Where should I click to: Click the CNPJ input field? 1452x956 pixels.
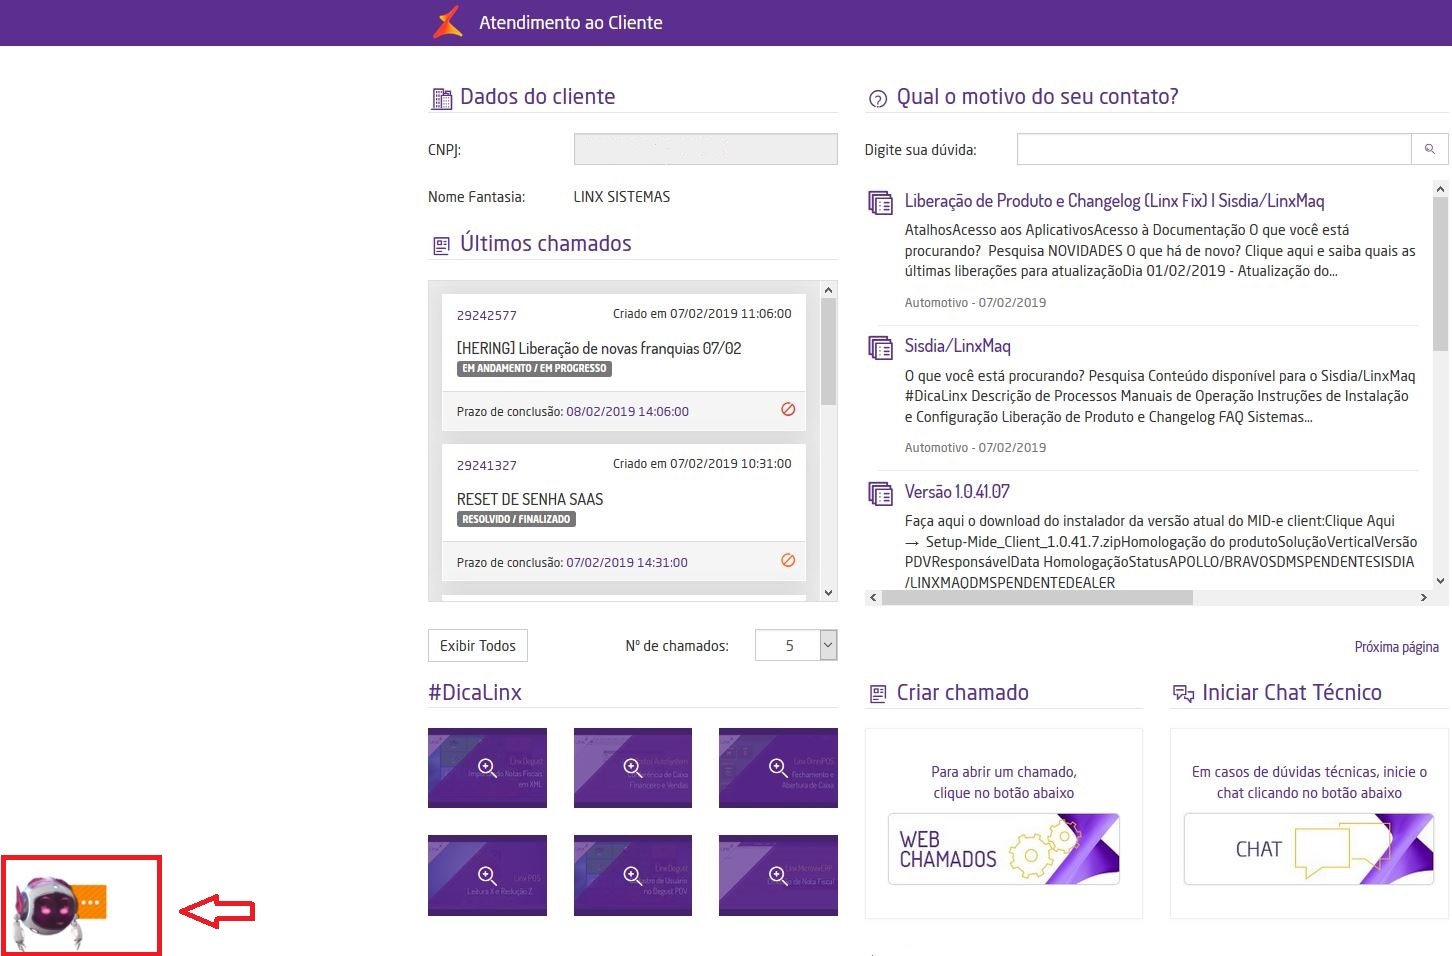point(705,149)
